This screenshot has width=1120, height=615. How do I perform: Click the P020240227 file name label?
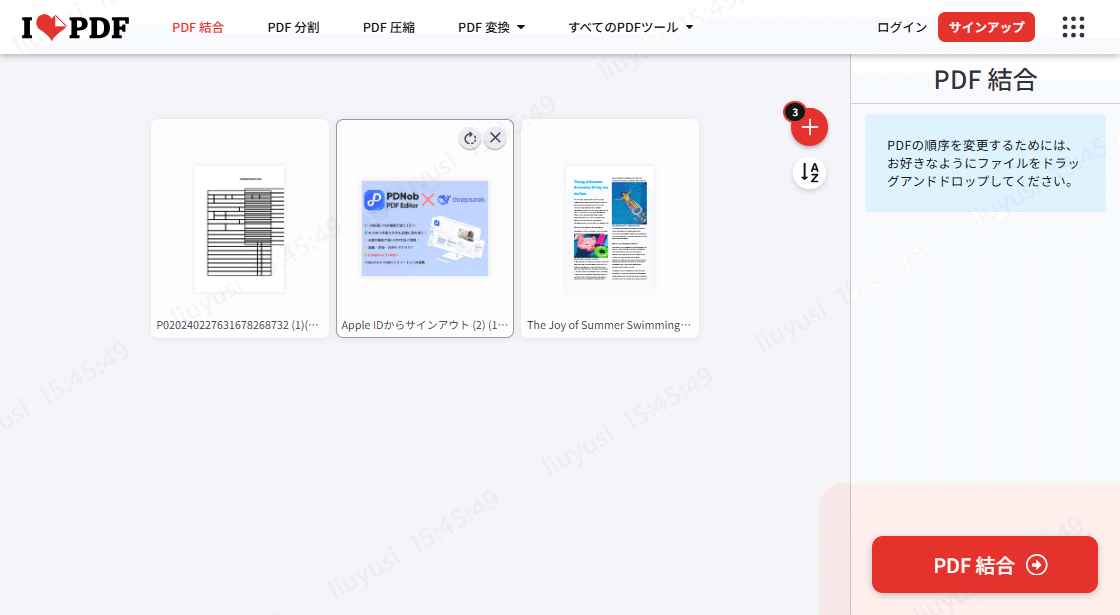point(239,324)
